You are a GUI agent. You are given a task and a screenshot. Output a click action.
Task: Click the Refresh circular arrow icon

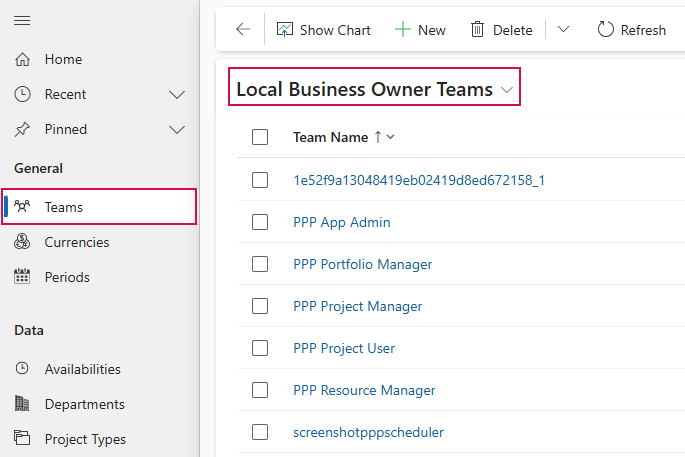pyautogui.click(x=605, y=30)
